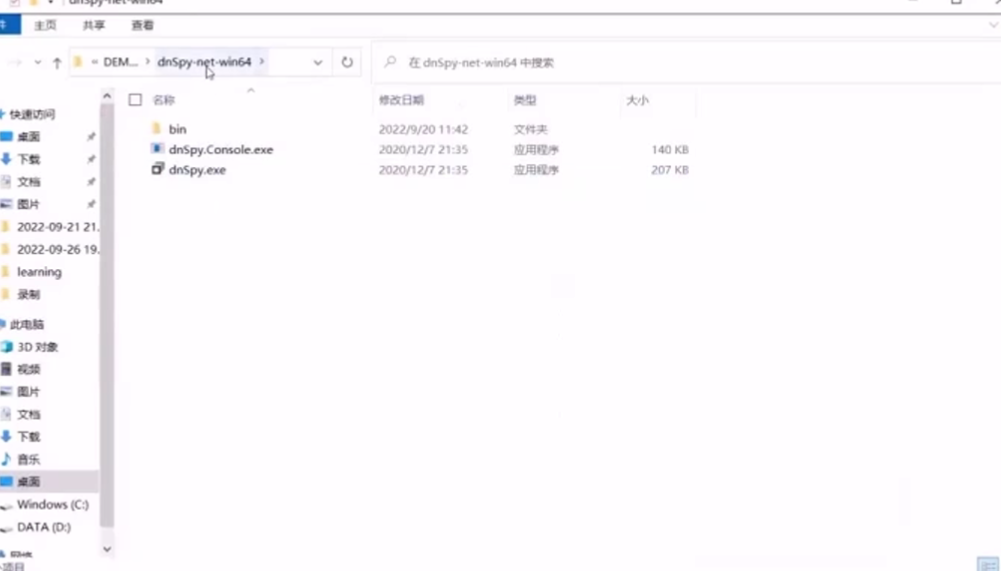Click dnSpy-net-win64 breadcrumb in address bar
Screen dimensions: 1001x571
204,62
